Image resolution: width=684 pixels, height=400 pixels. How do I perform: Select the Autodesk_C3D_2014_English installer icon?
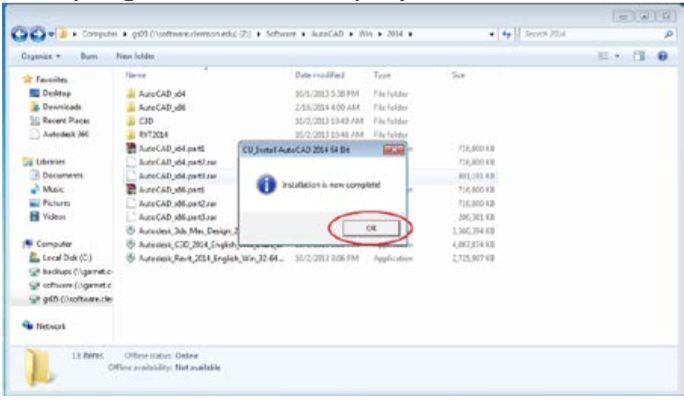tap(130, 244)
